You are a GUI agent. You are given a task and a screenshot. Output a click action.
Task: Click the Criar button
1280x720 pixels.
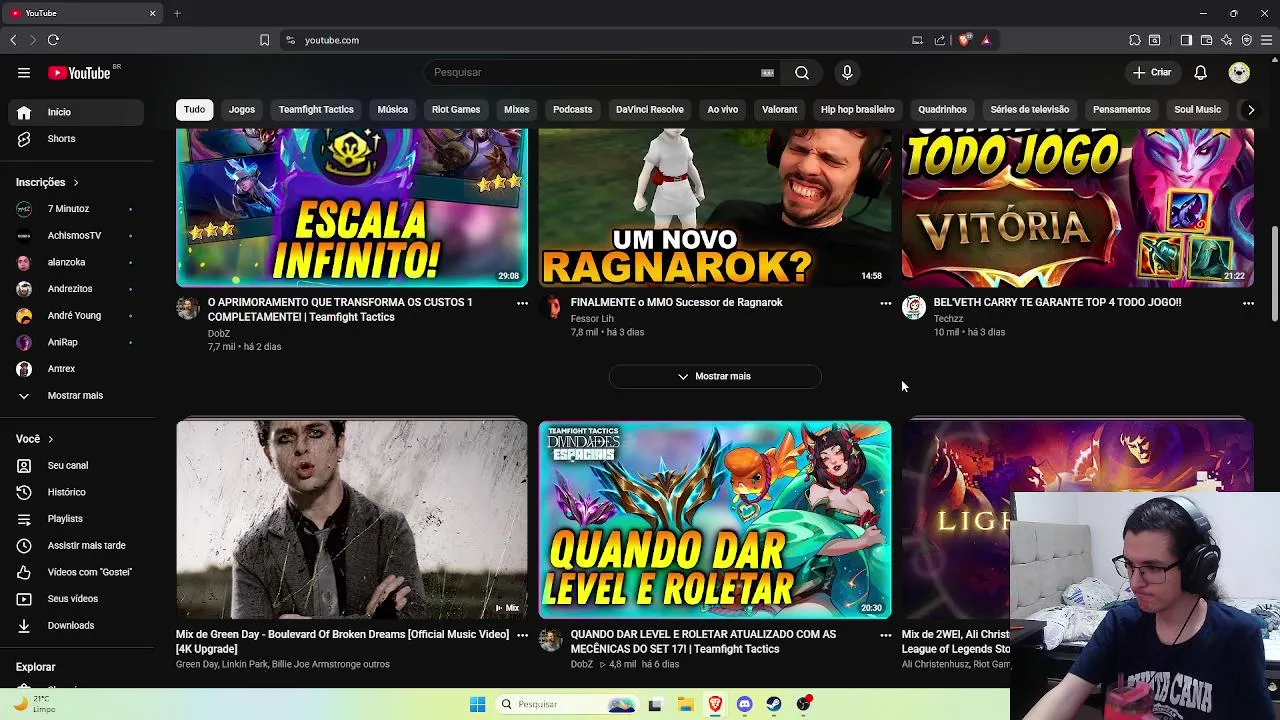tap(1151, 72)
